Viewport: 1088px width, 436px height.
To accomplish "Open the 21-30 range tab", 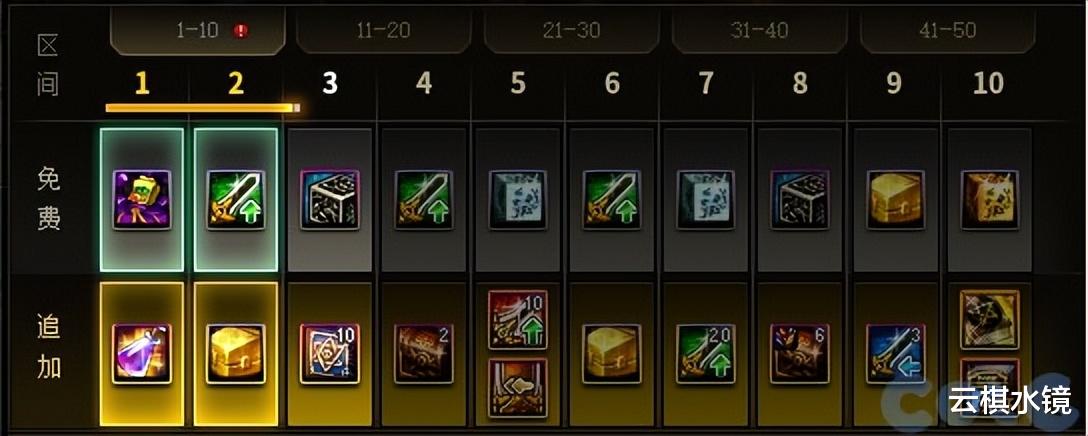I will [x=572, y=31].
